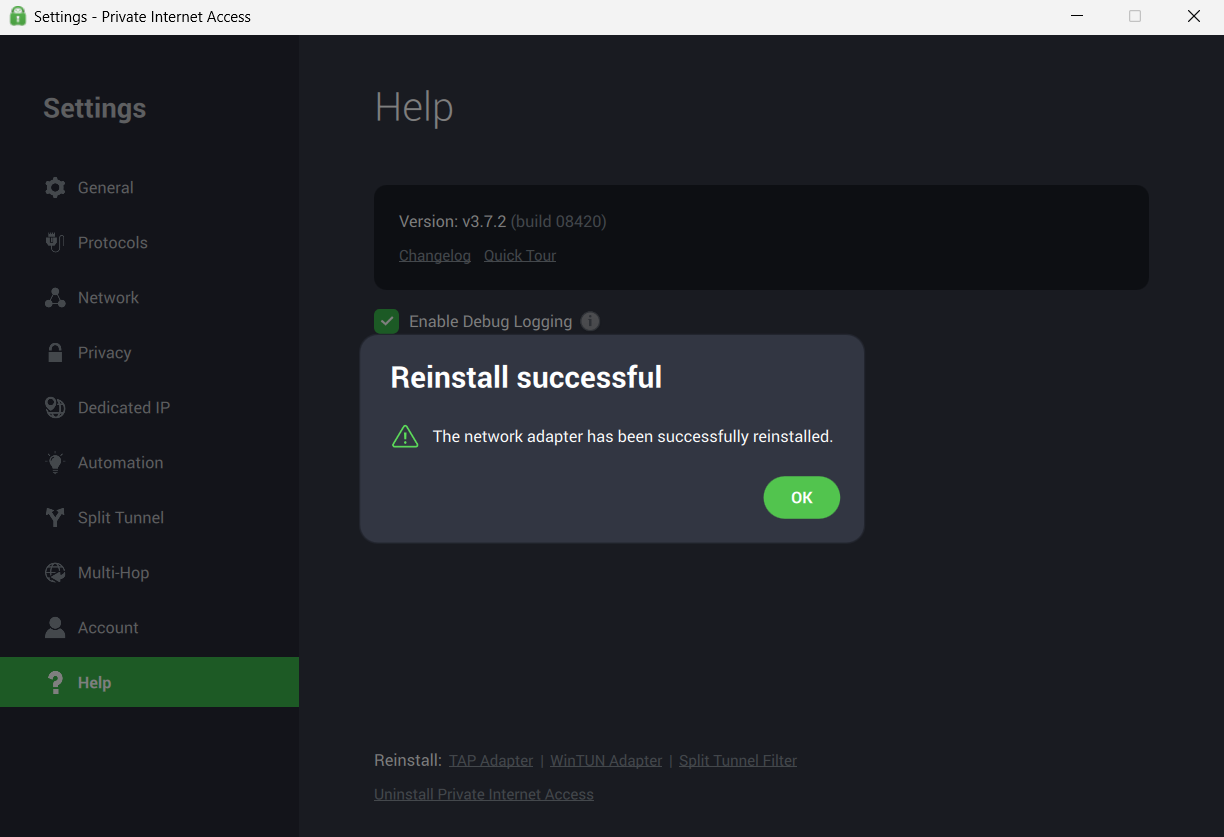This screenshot has height=837, width=1224.
Task: Confirm the dialog with OK
Action: click(801, 498)
